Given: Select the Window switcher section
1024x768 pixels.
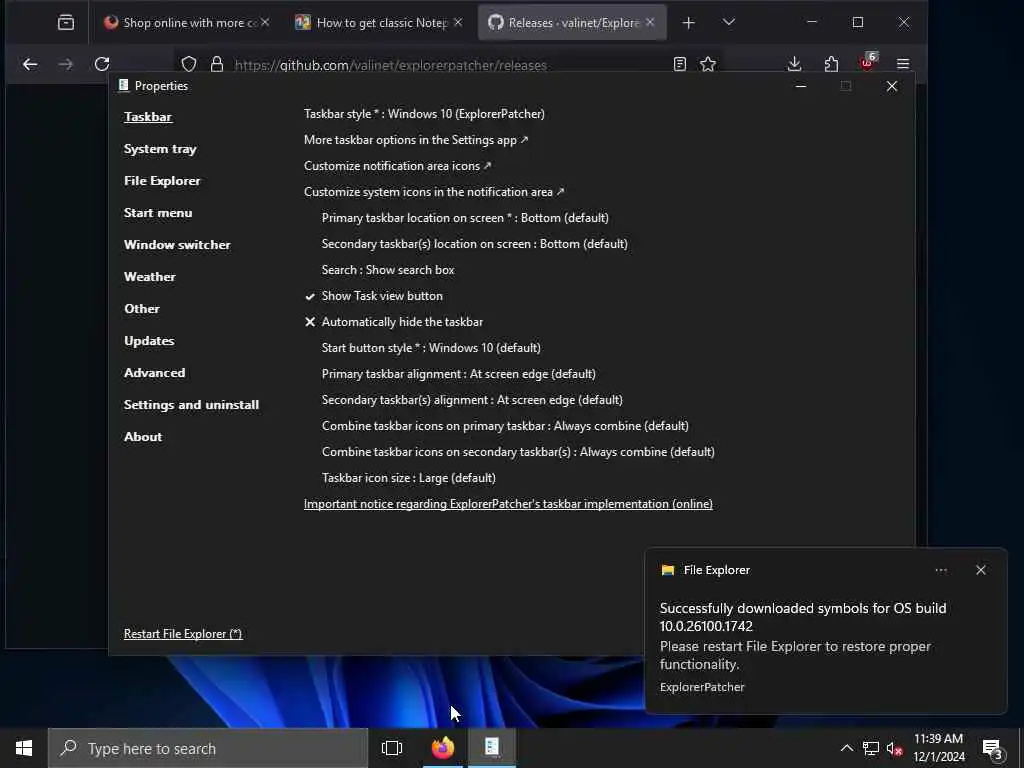Looking at the screenshot, I should [177, 245].
